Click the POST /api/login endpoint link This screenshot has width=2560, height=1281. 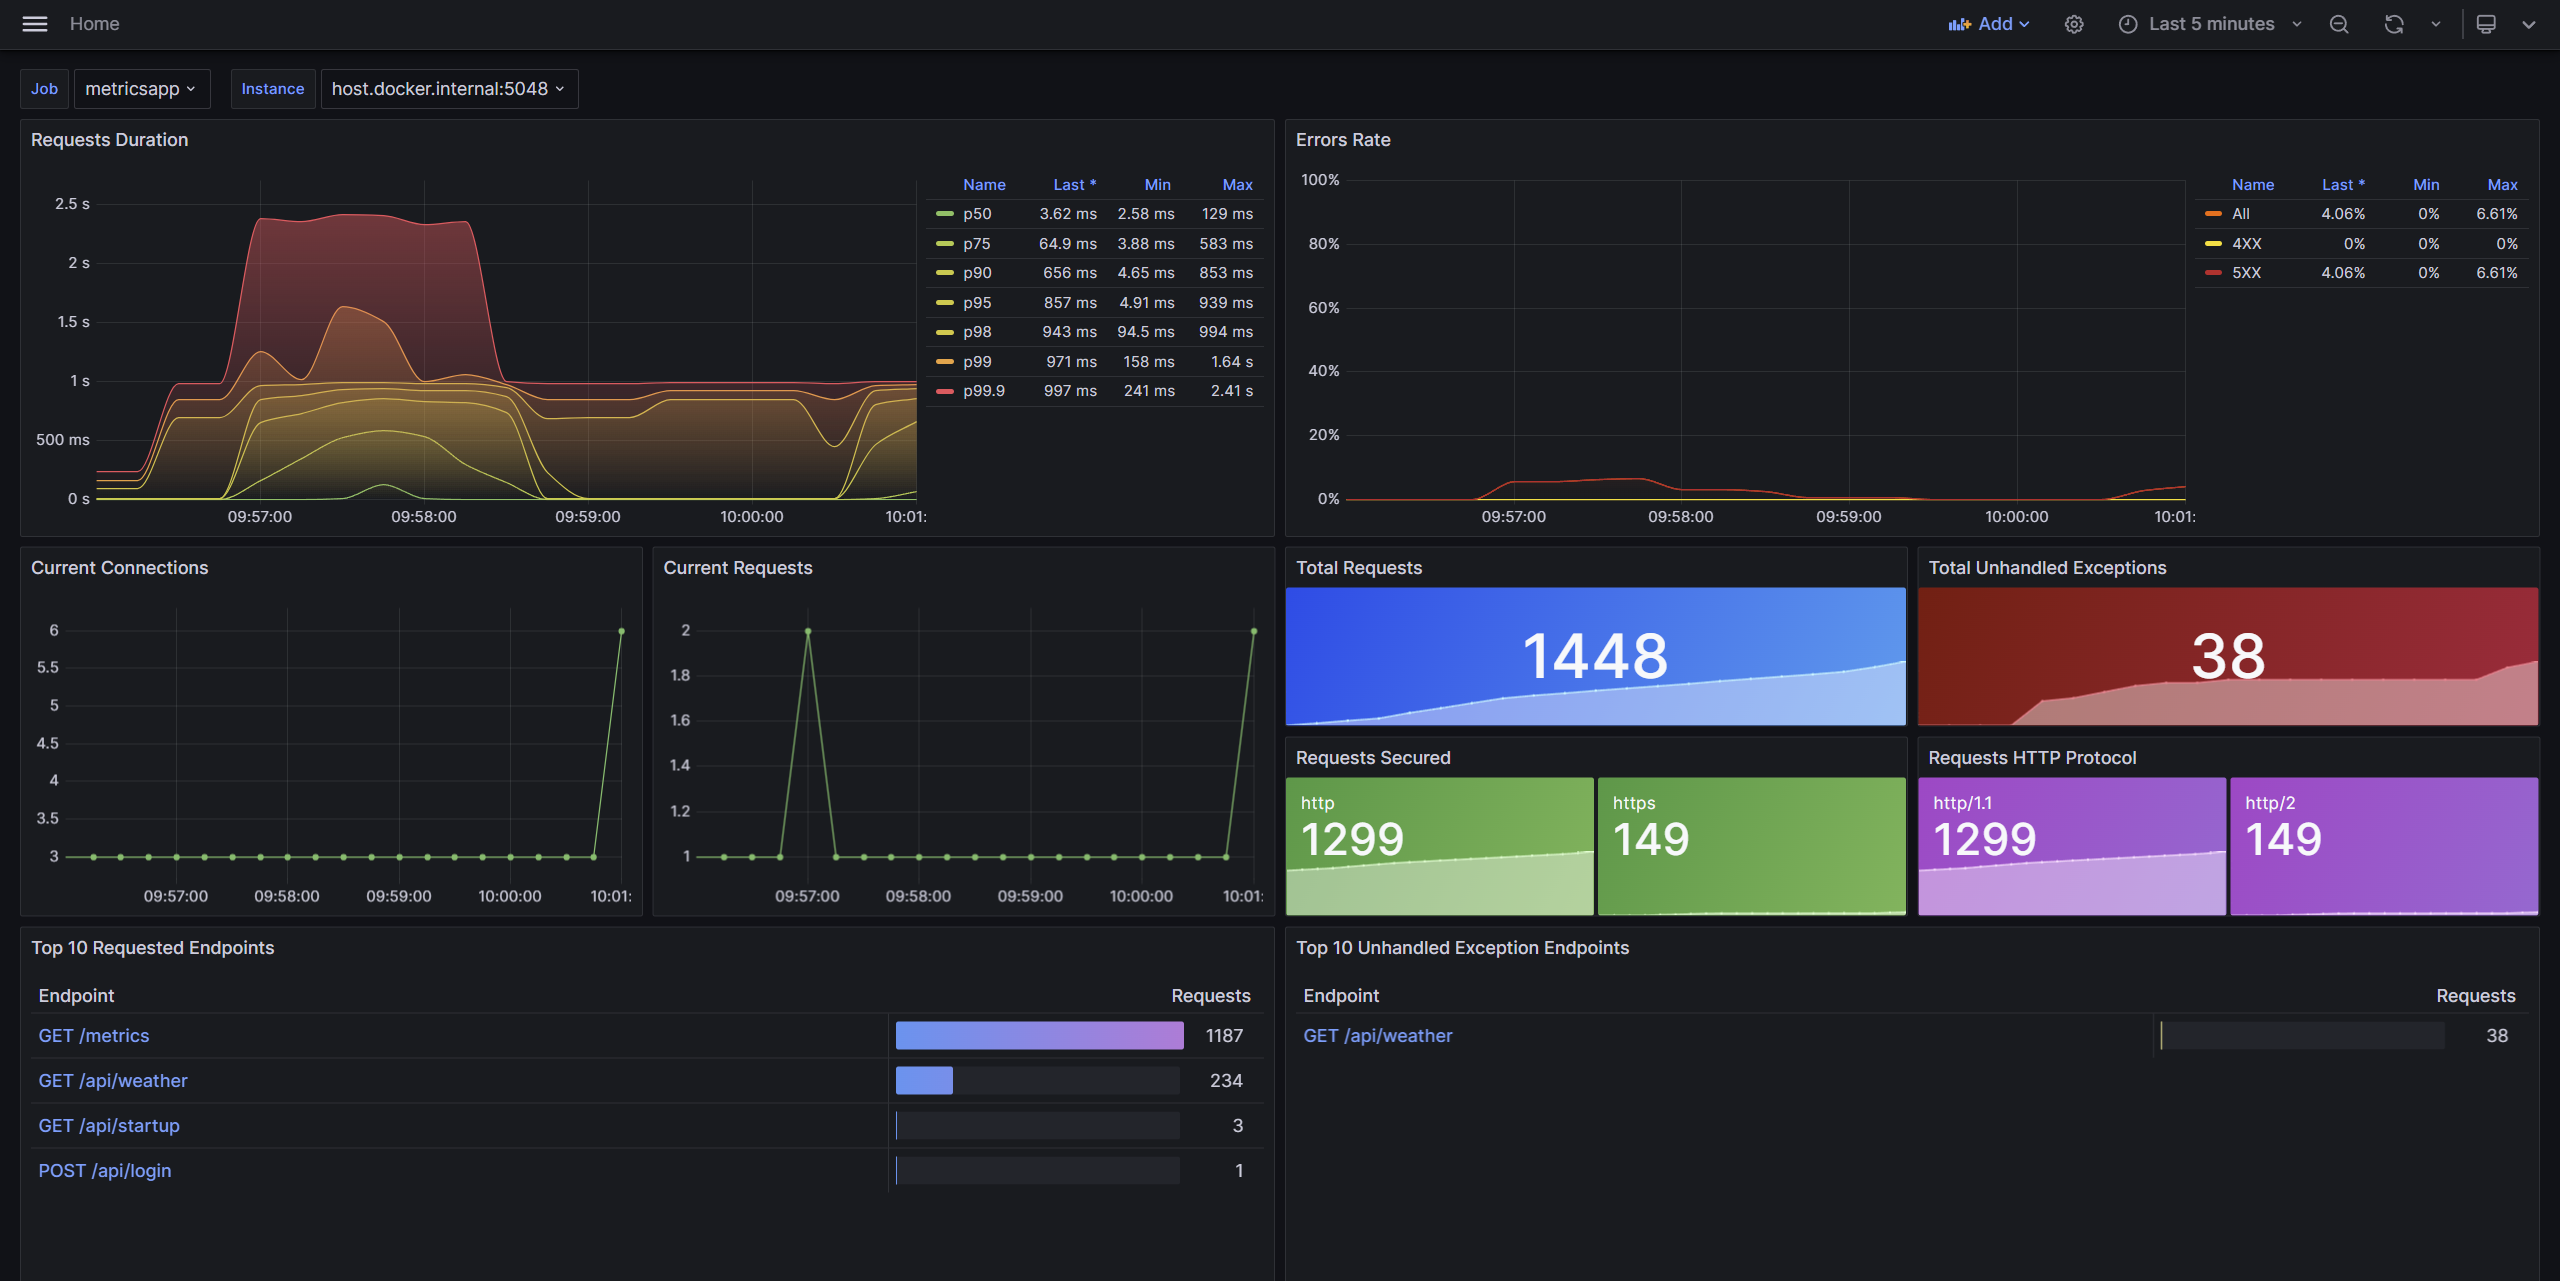pos(105,1171)
